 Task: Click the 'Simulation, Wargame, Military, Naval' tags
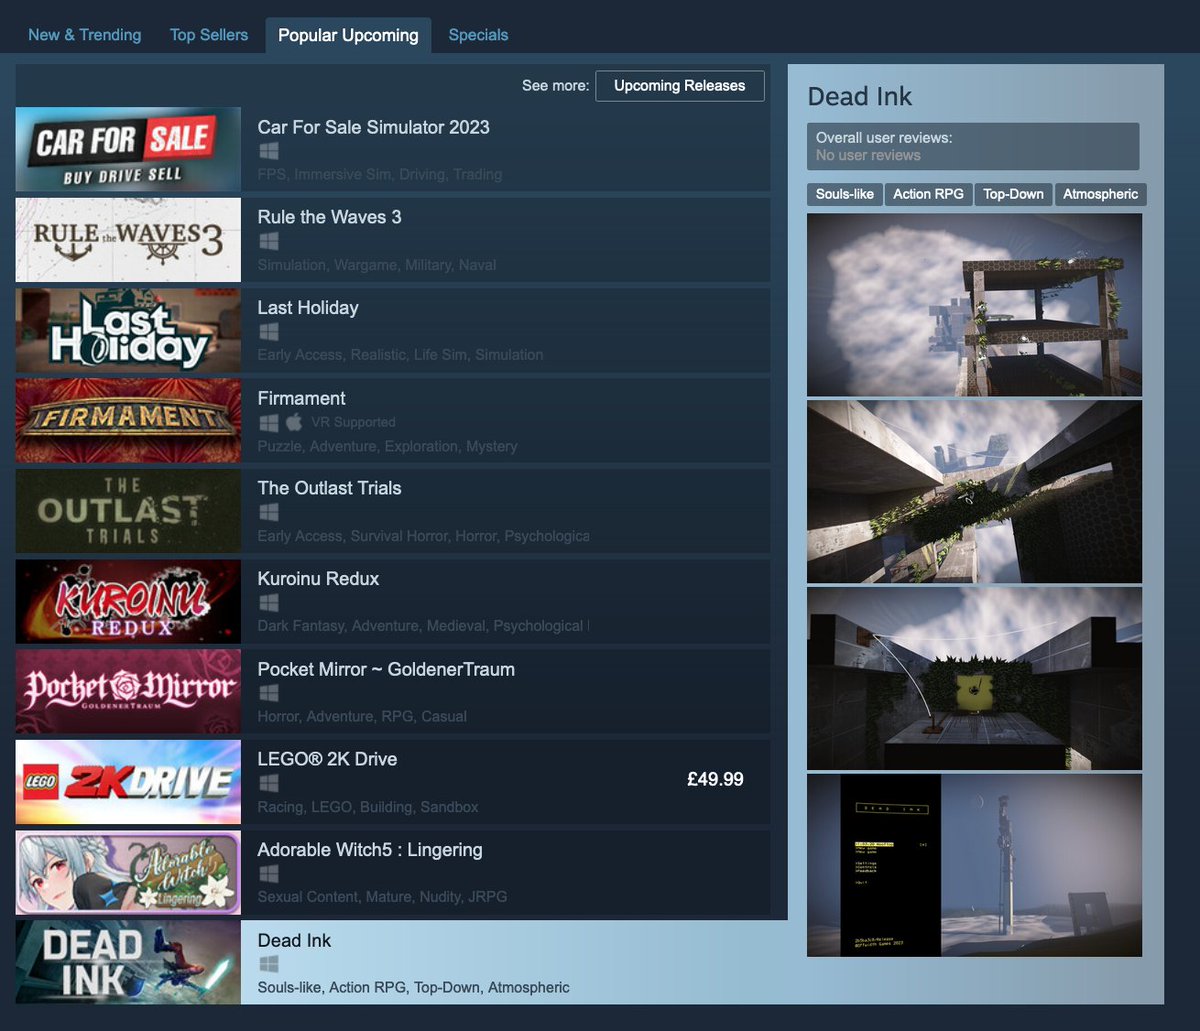coord(377,265)
